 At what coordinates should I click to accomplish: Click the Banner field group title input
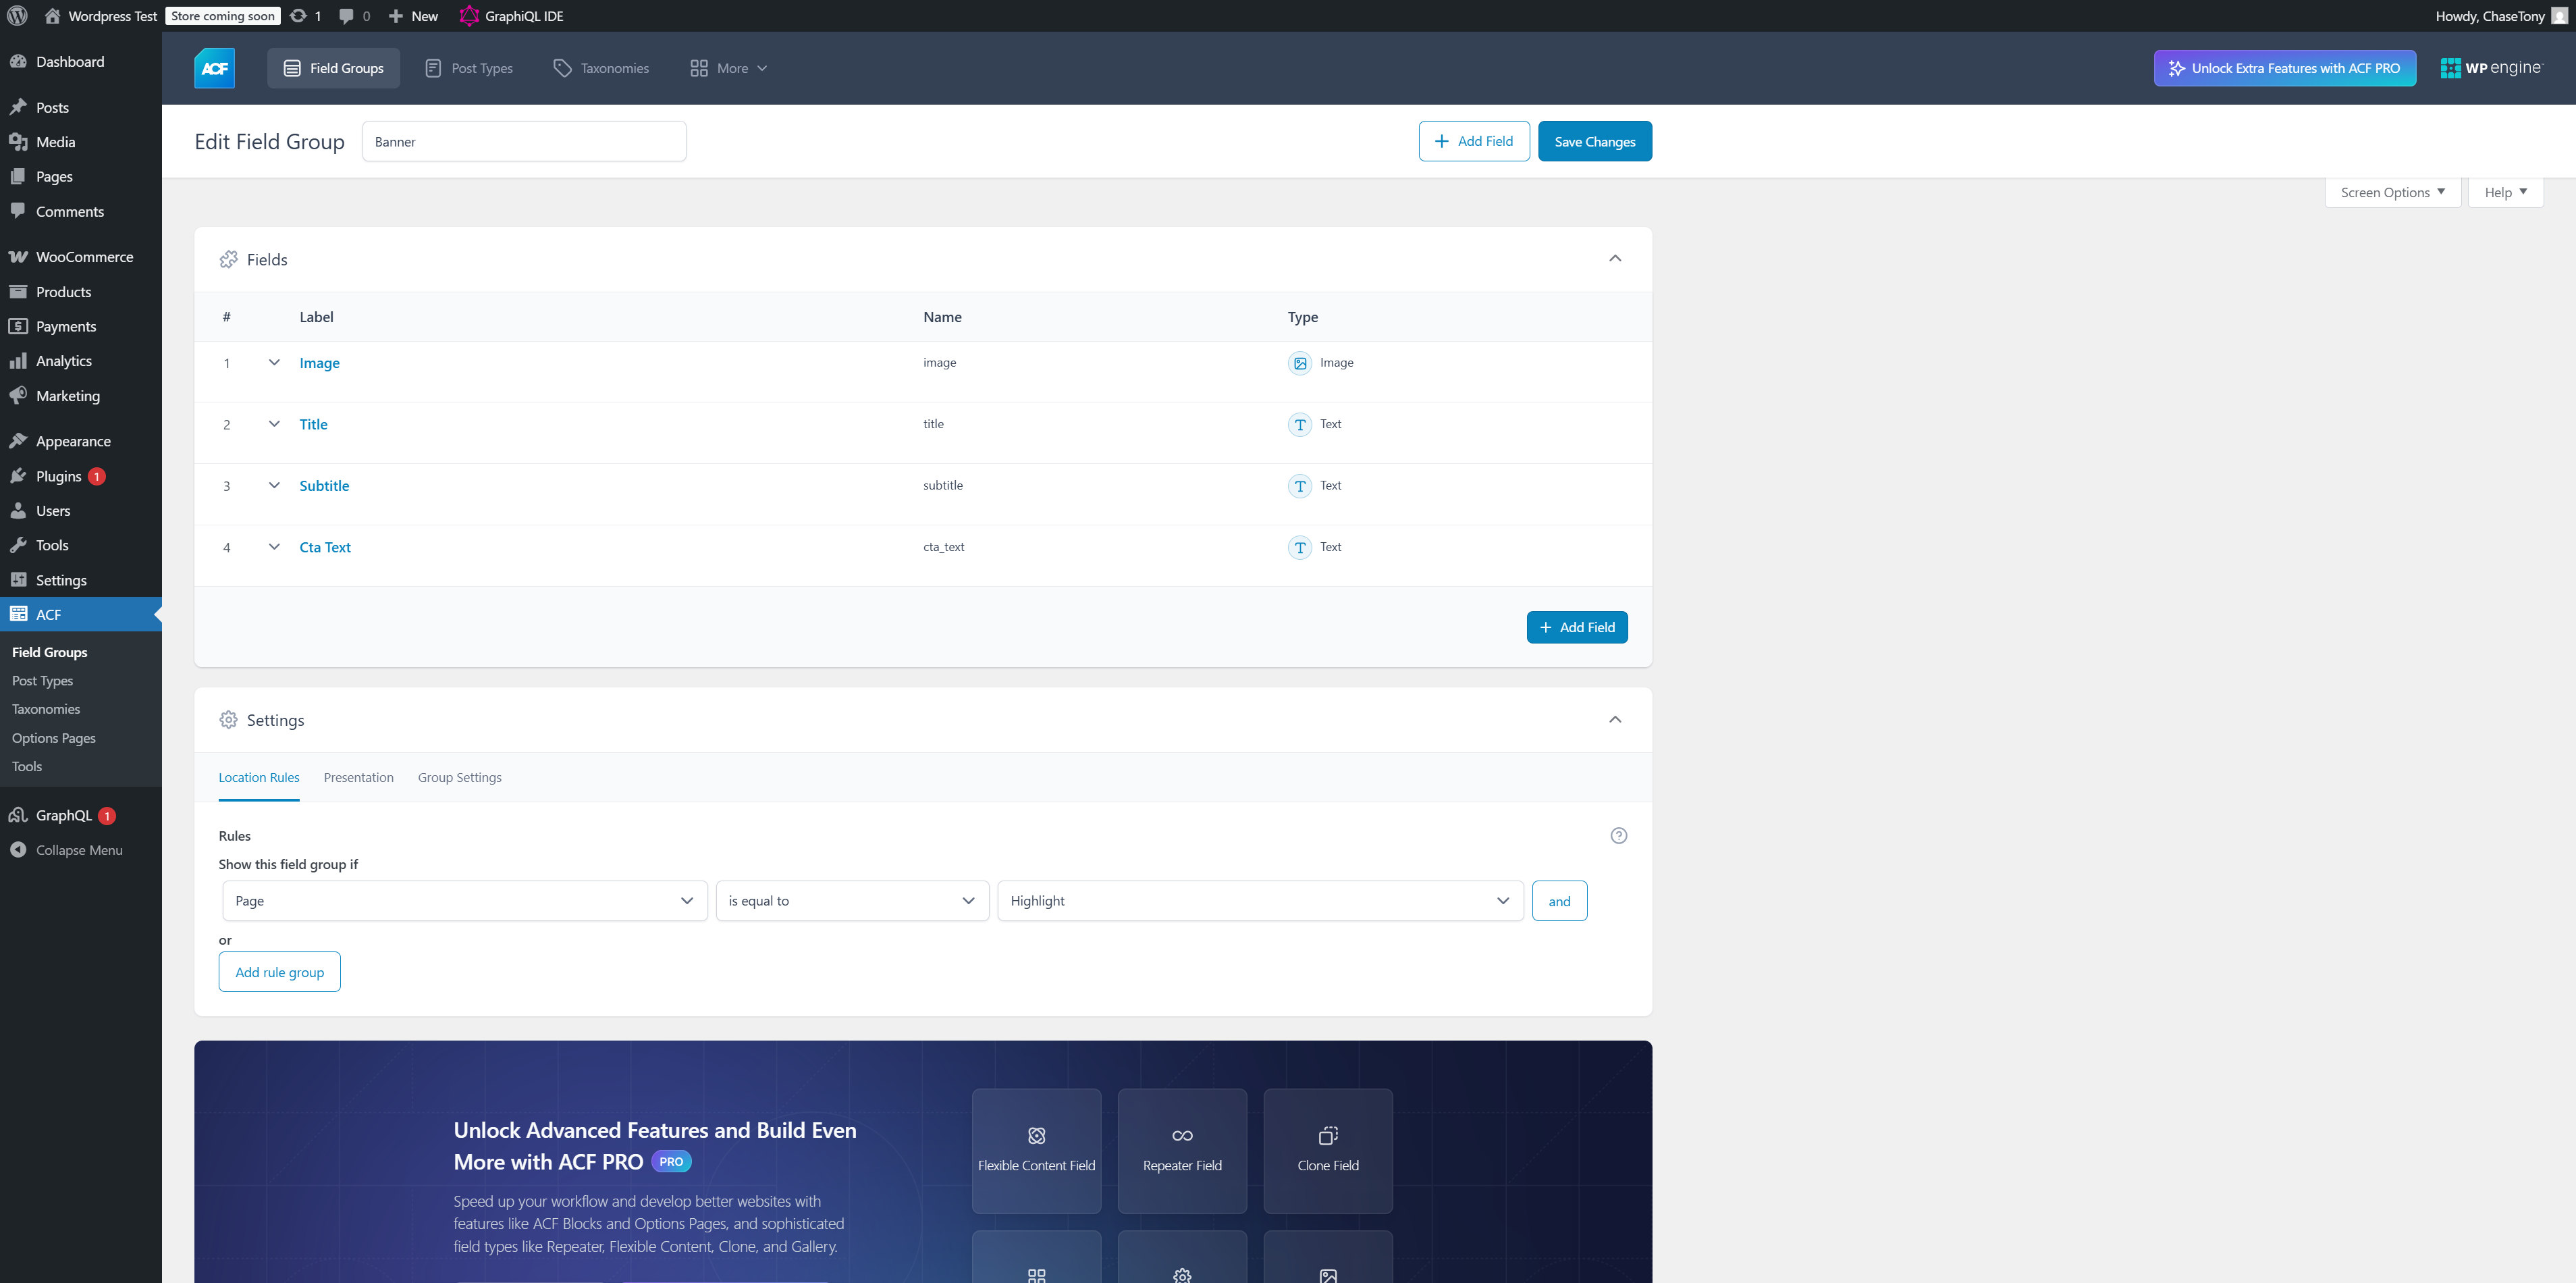523,141
